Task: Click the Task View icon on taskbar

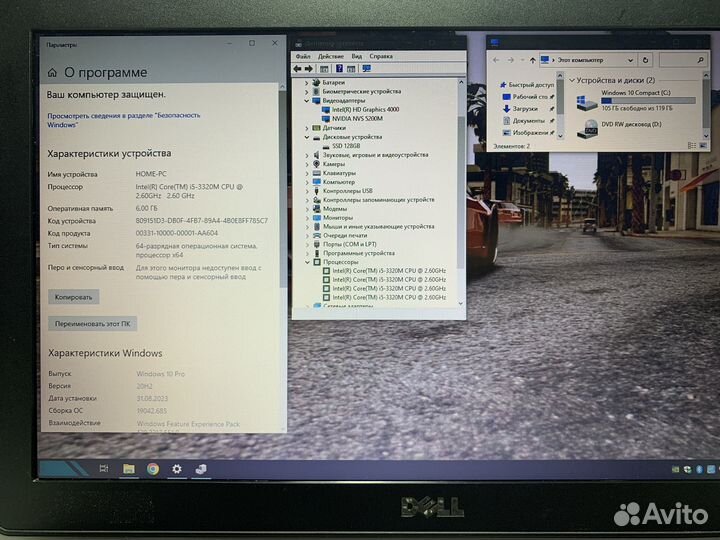Action: 104,469
